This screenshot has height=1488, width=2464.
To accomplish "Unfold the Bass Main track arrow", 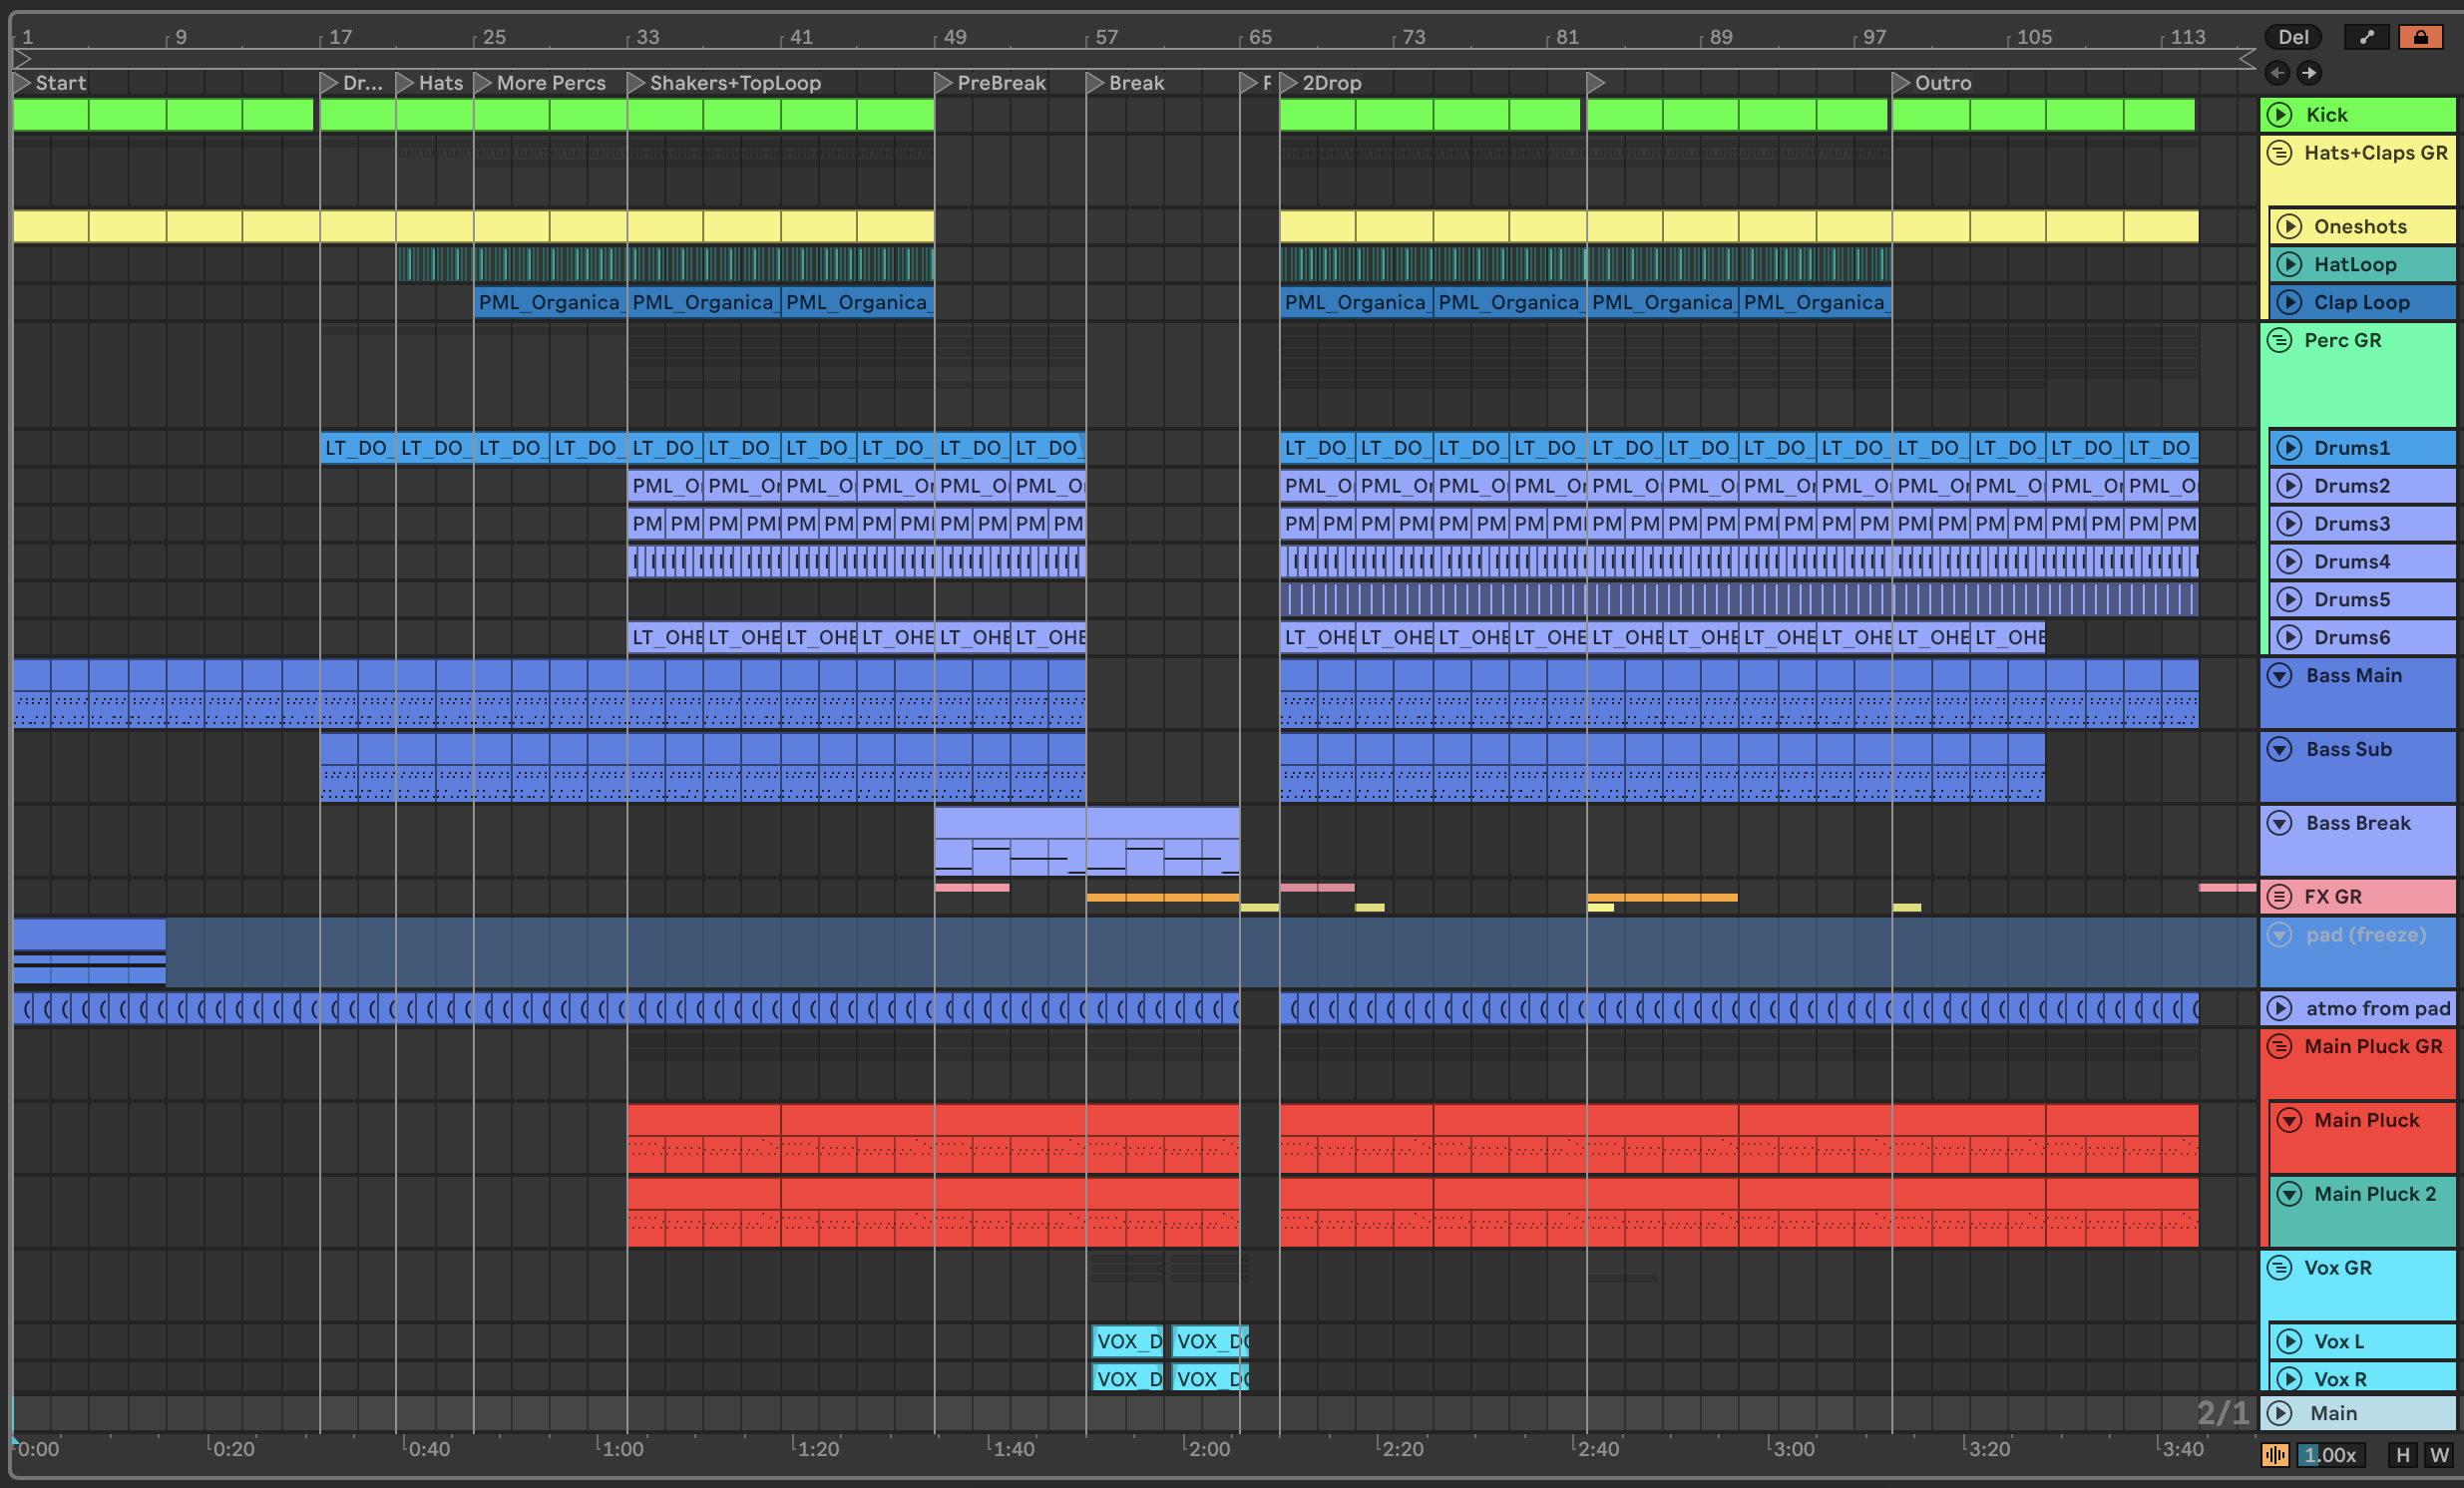I will pyautogui.click(x=2279, y=675).
